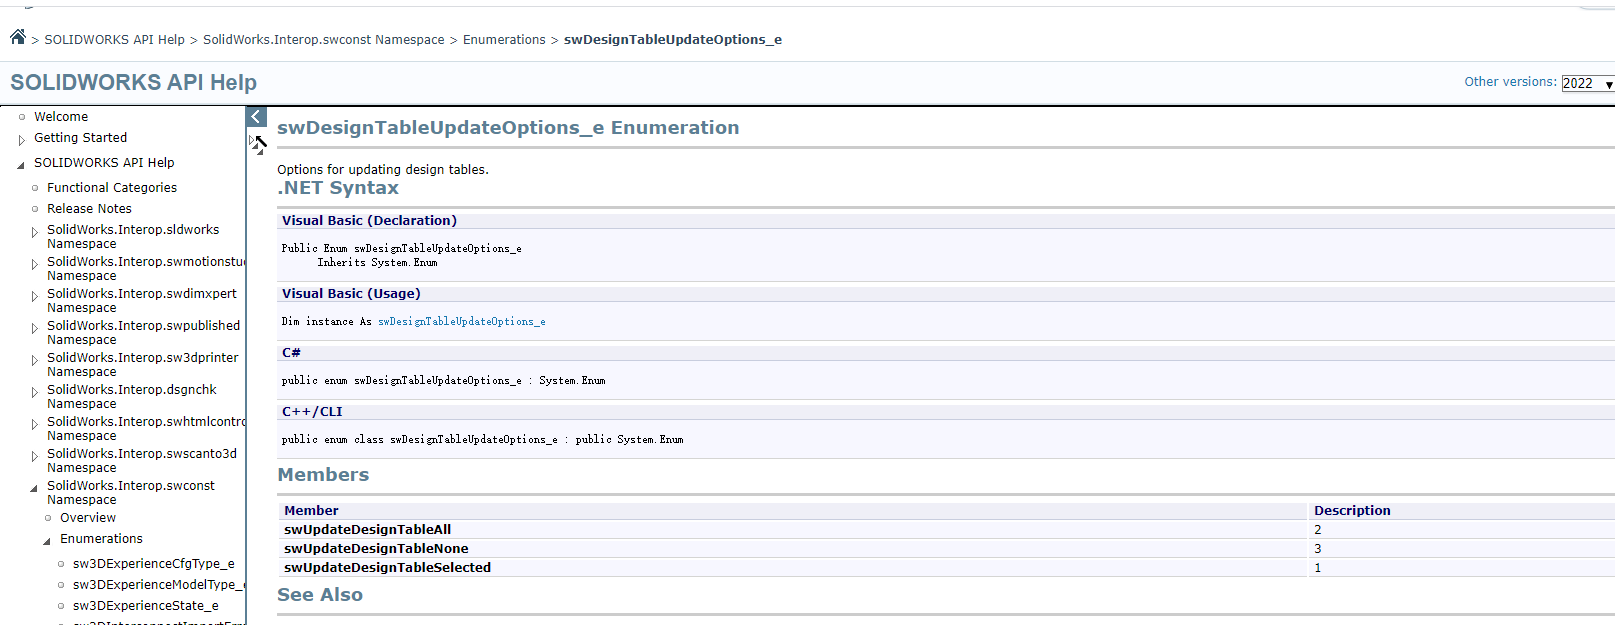Open Functional Categories tree item

point(112,188)
